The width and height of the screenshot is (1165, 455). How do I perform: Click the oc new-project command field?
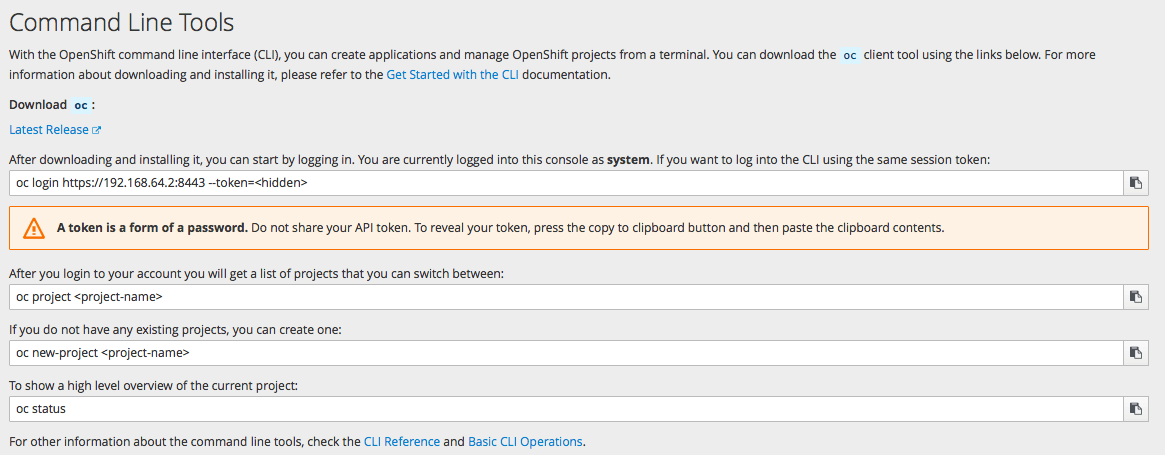pos(566,352)
